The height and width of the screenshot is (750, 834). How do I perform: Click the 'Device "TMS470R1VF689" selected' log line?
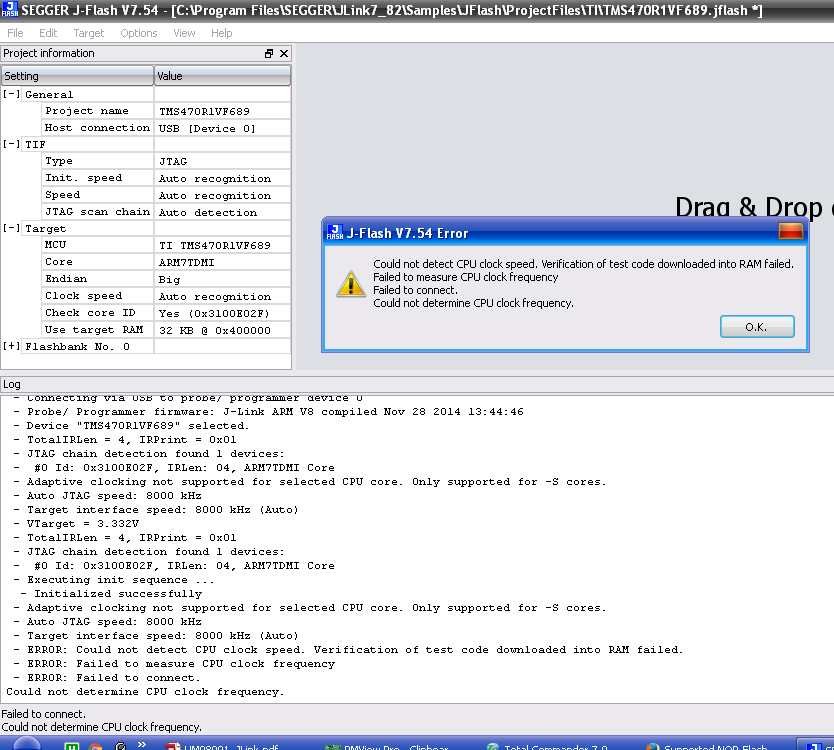(130, 426)
